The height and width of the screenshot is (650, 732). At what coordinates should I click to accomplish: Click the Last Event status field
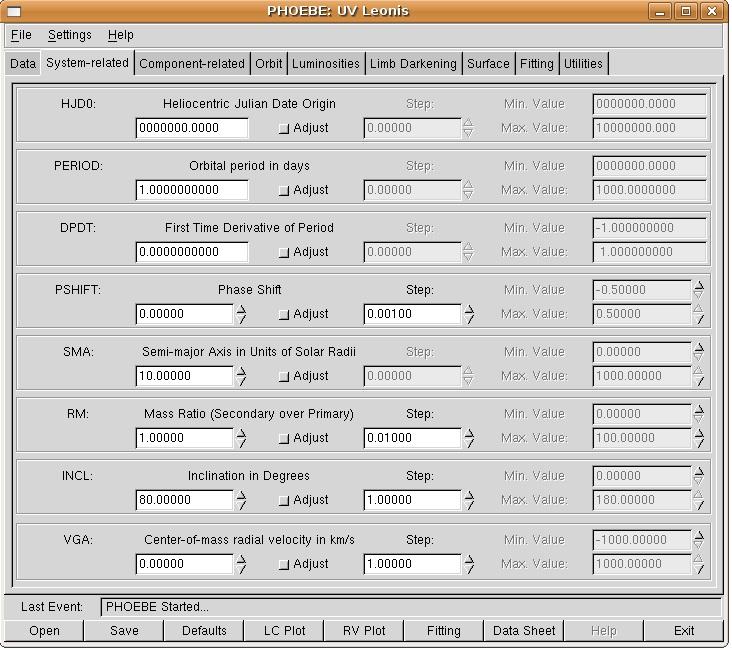click(411, 608)
